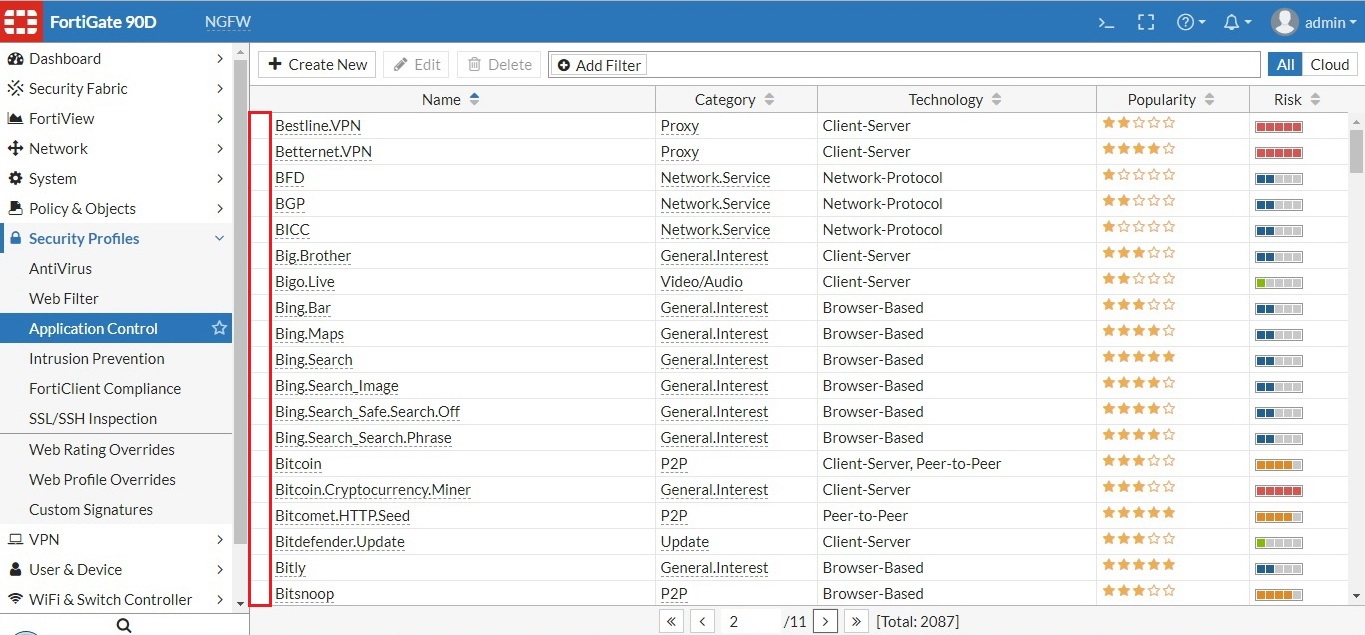Click the Application Control favorite star

click(219, 328)
